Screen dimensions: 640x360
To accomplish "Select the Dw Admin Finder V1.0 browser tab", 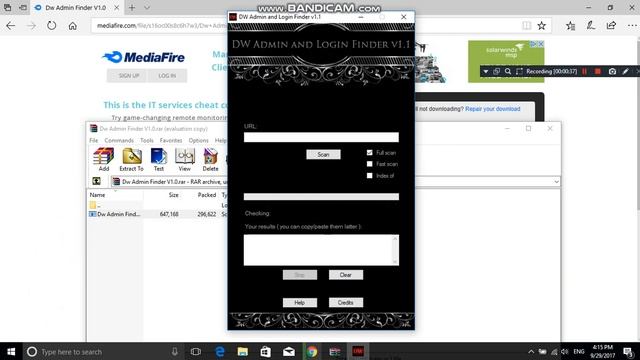I will 76,8.
